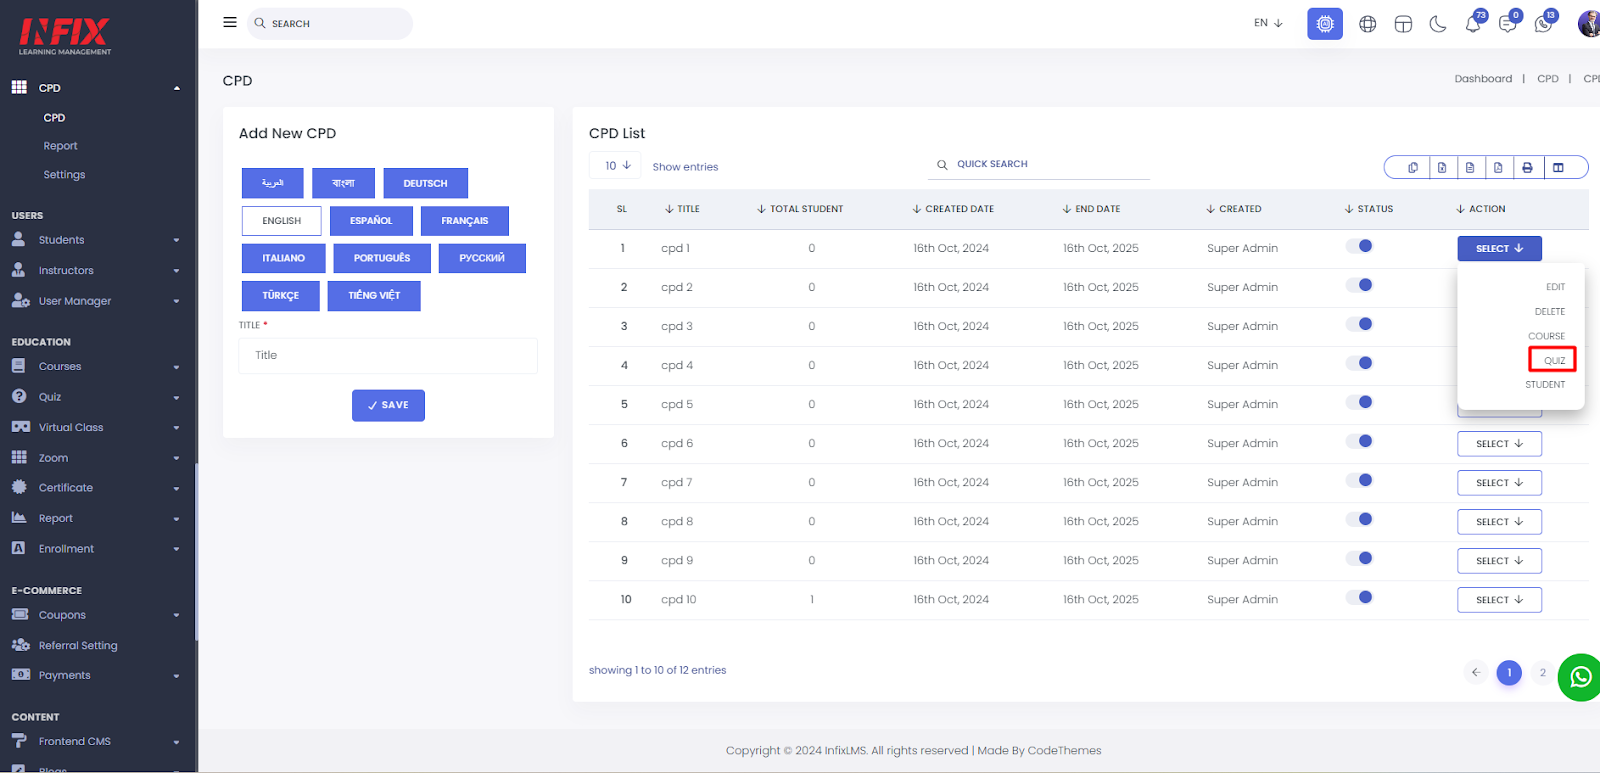This screenshot has height=773, width=1600.
Task: Expand the Courses sidebar menu
Action: coord(96,367)
